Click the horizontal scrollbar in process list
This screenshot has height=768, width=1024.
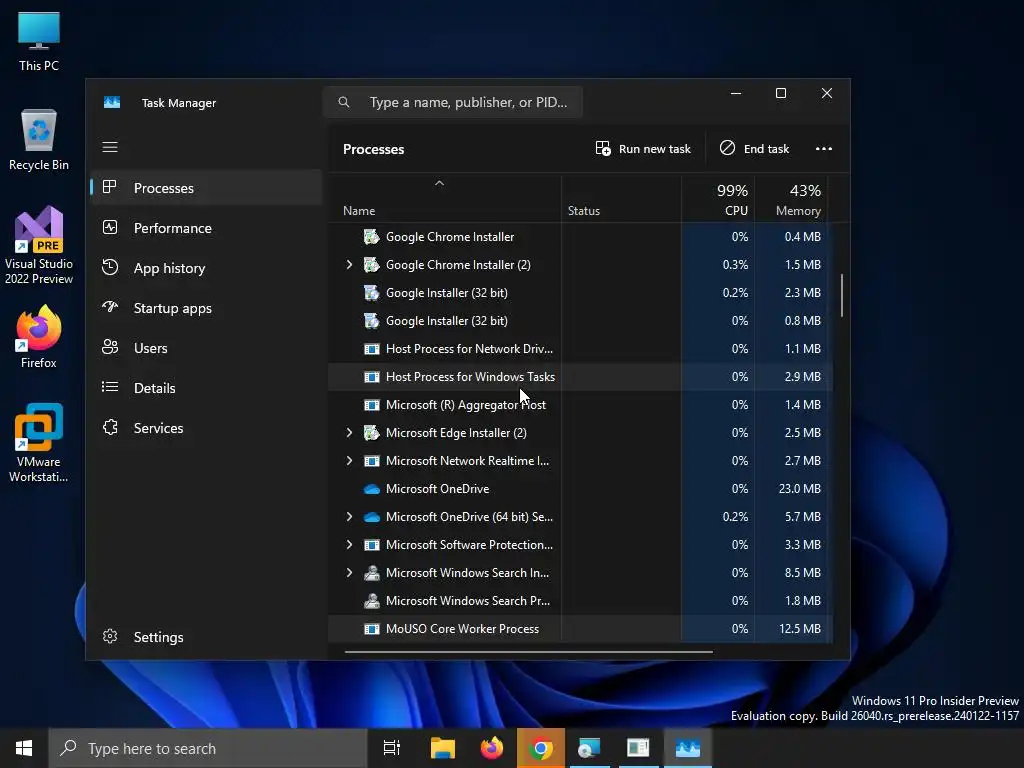pyautogui.click(x=528, y=651)
